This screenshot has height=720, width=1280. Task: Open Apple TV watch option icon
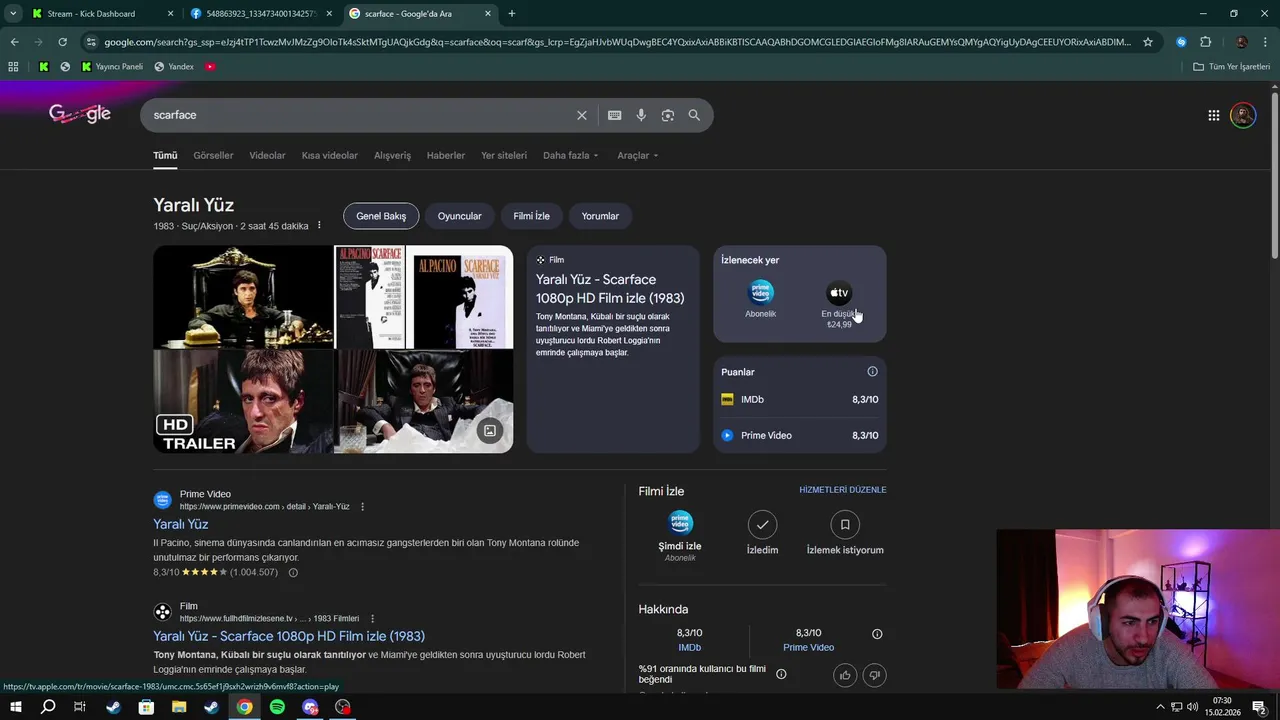[x=839, y=293]
